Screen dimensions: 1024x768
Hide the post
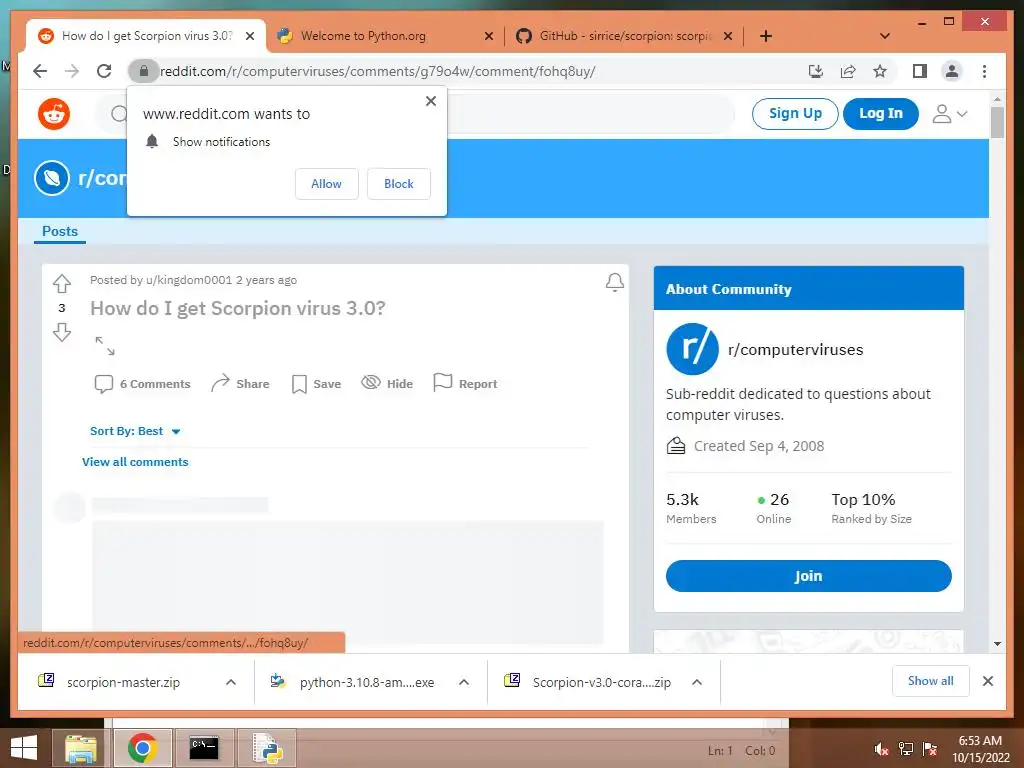[x=387, y=384]
